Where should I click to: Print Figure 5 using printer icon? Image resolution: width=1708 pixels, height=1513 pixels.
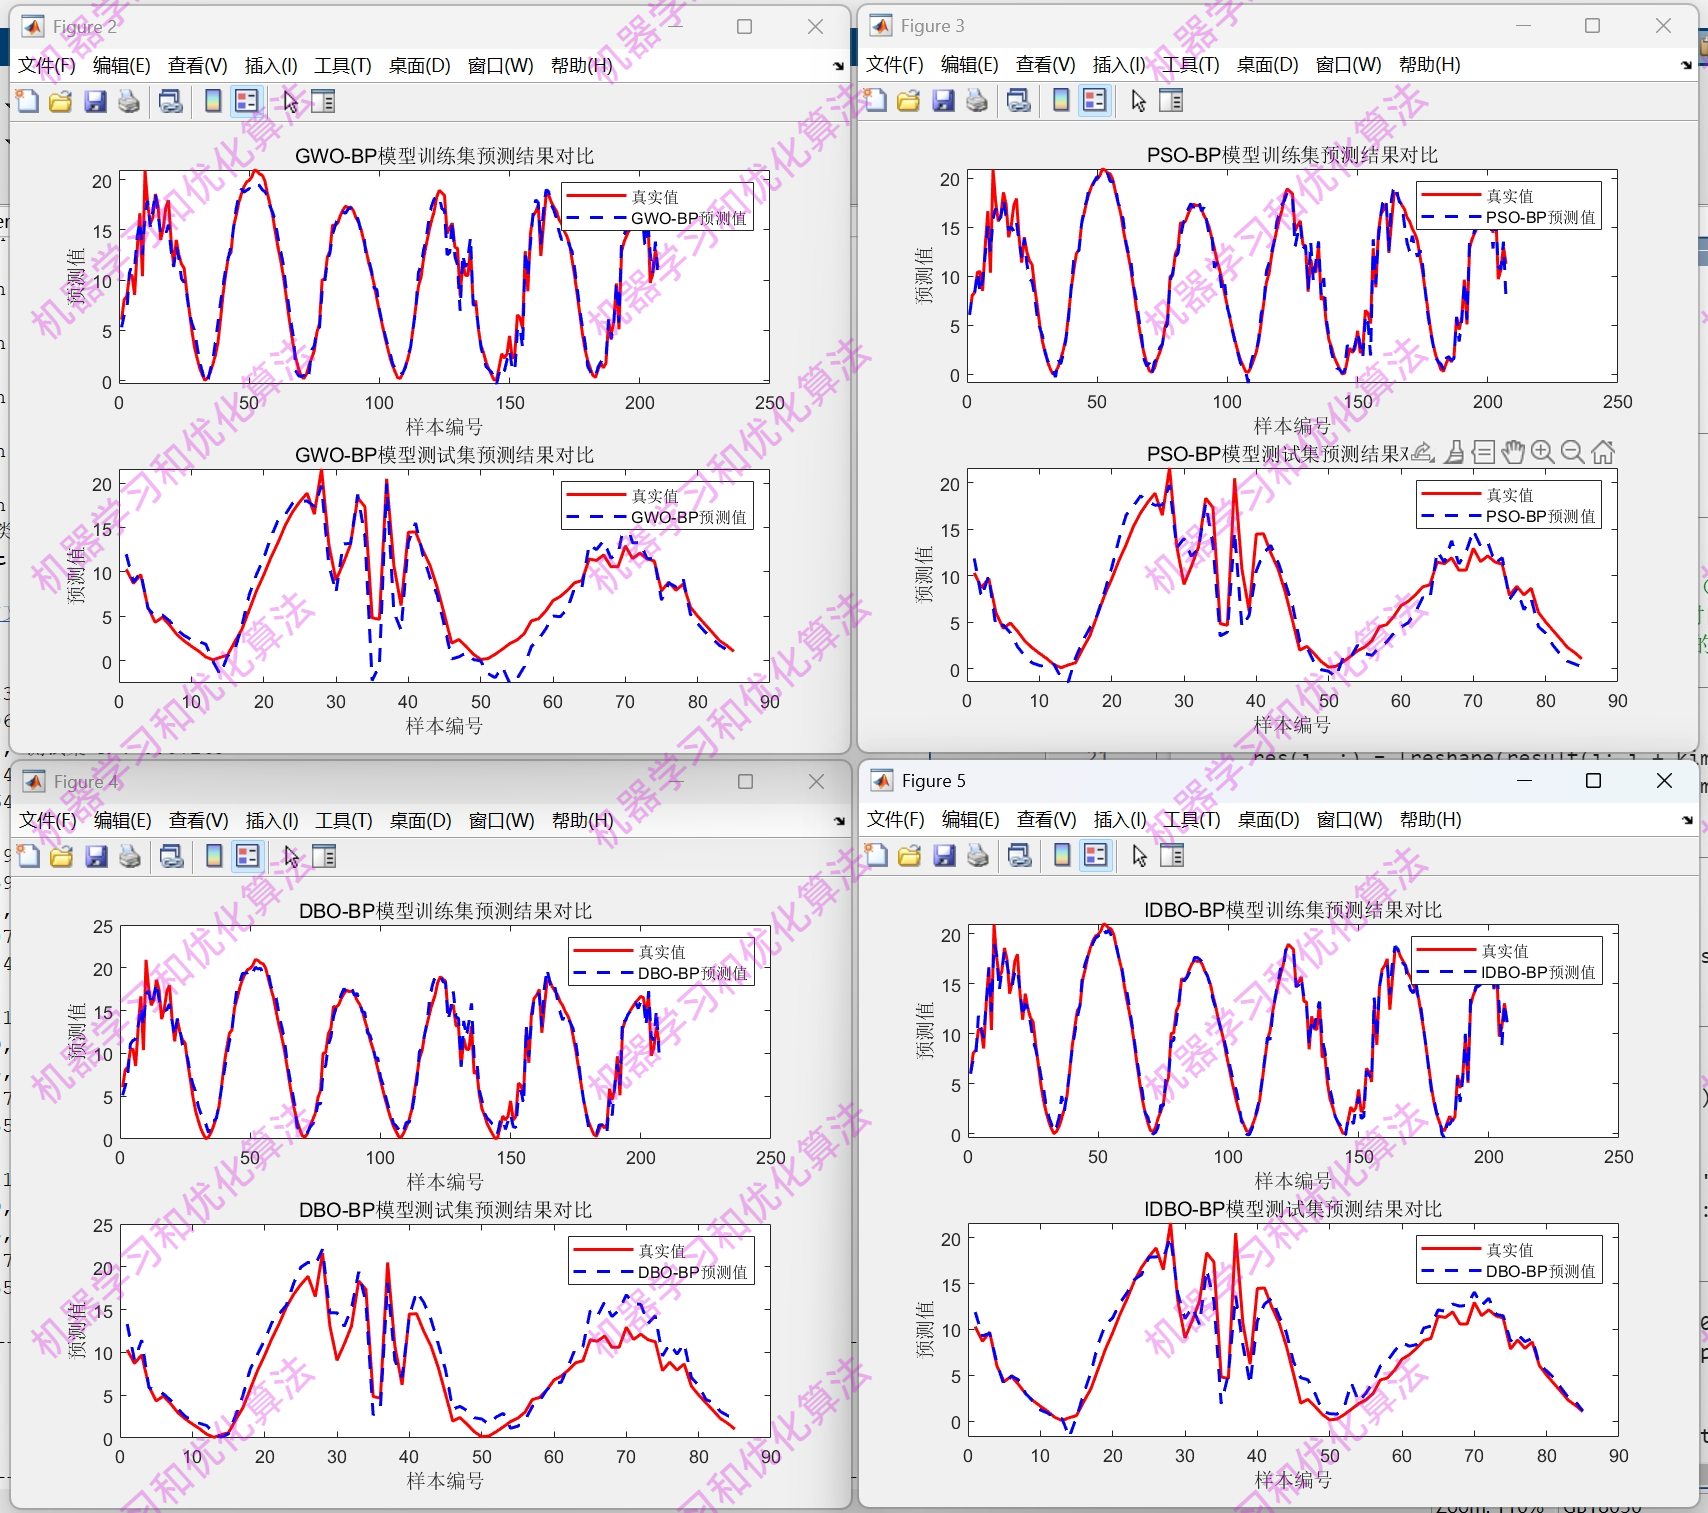pyautogui.click(x=978, y=855)
